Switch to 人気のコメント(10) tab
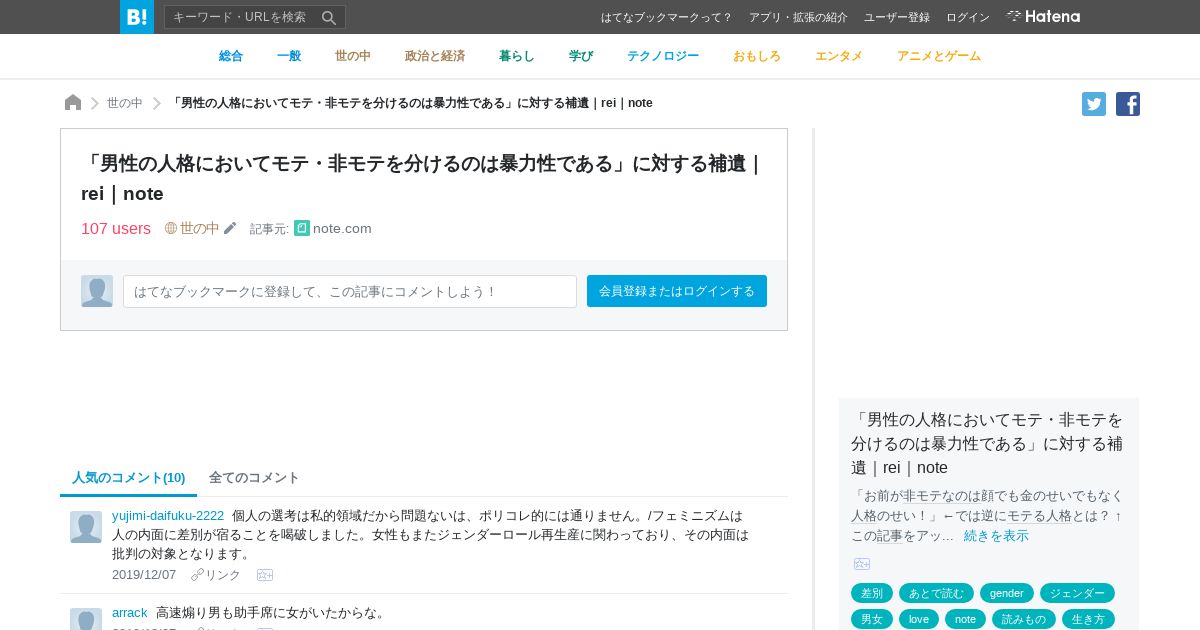The width and height of the screenshot is (1200, 630). pyautogui.click(x=129, y=477)
